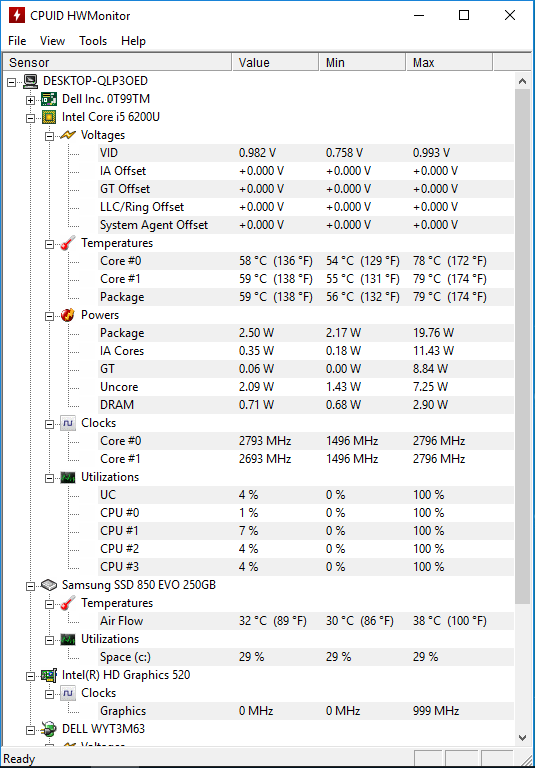
Task: Open the File menu
Action: [17, 41]
